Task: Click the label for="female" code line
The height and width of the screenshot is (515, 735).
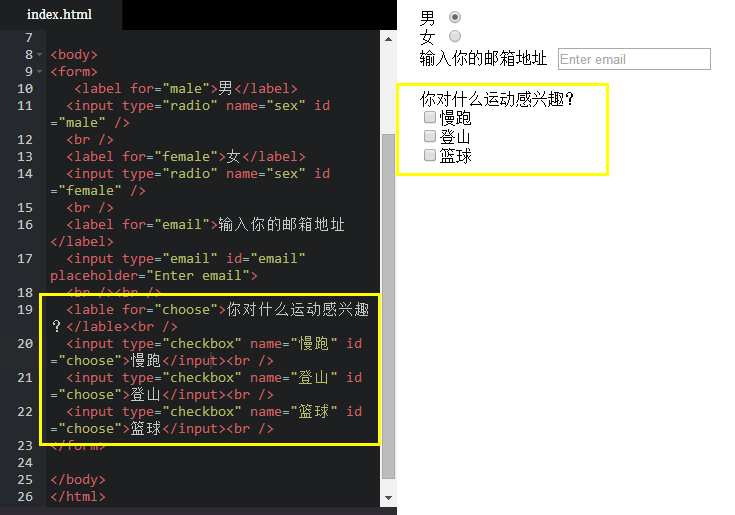Action: (x=186, y=157)
